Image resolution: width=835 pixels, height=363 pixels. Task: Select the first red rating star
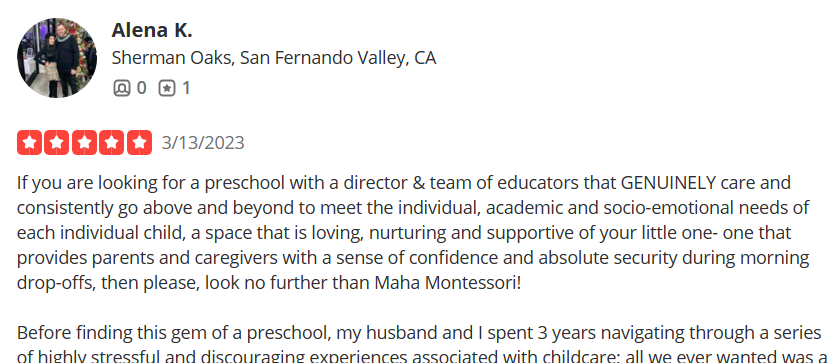(30, 143)
